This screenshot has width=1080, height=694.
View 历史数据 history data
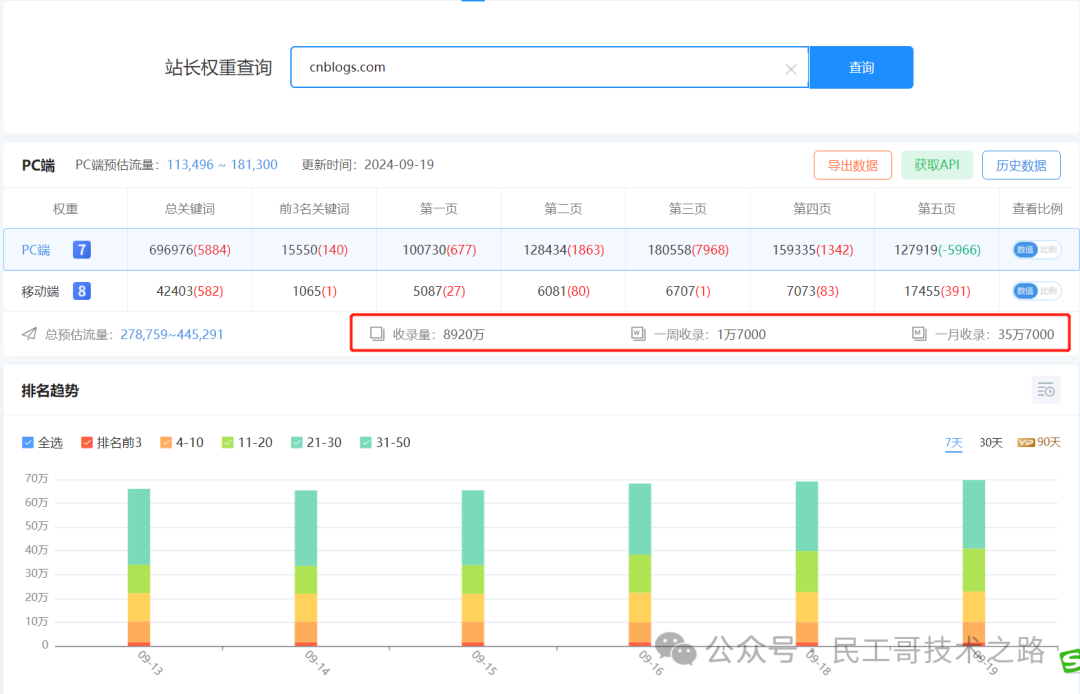click(1021, 165)
